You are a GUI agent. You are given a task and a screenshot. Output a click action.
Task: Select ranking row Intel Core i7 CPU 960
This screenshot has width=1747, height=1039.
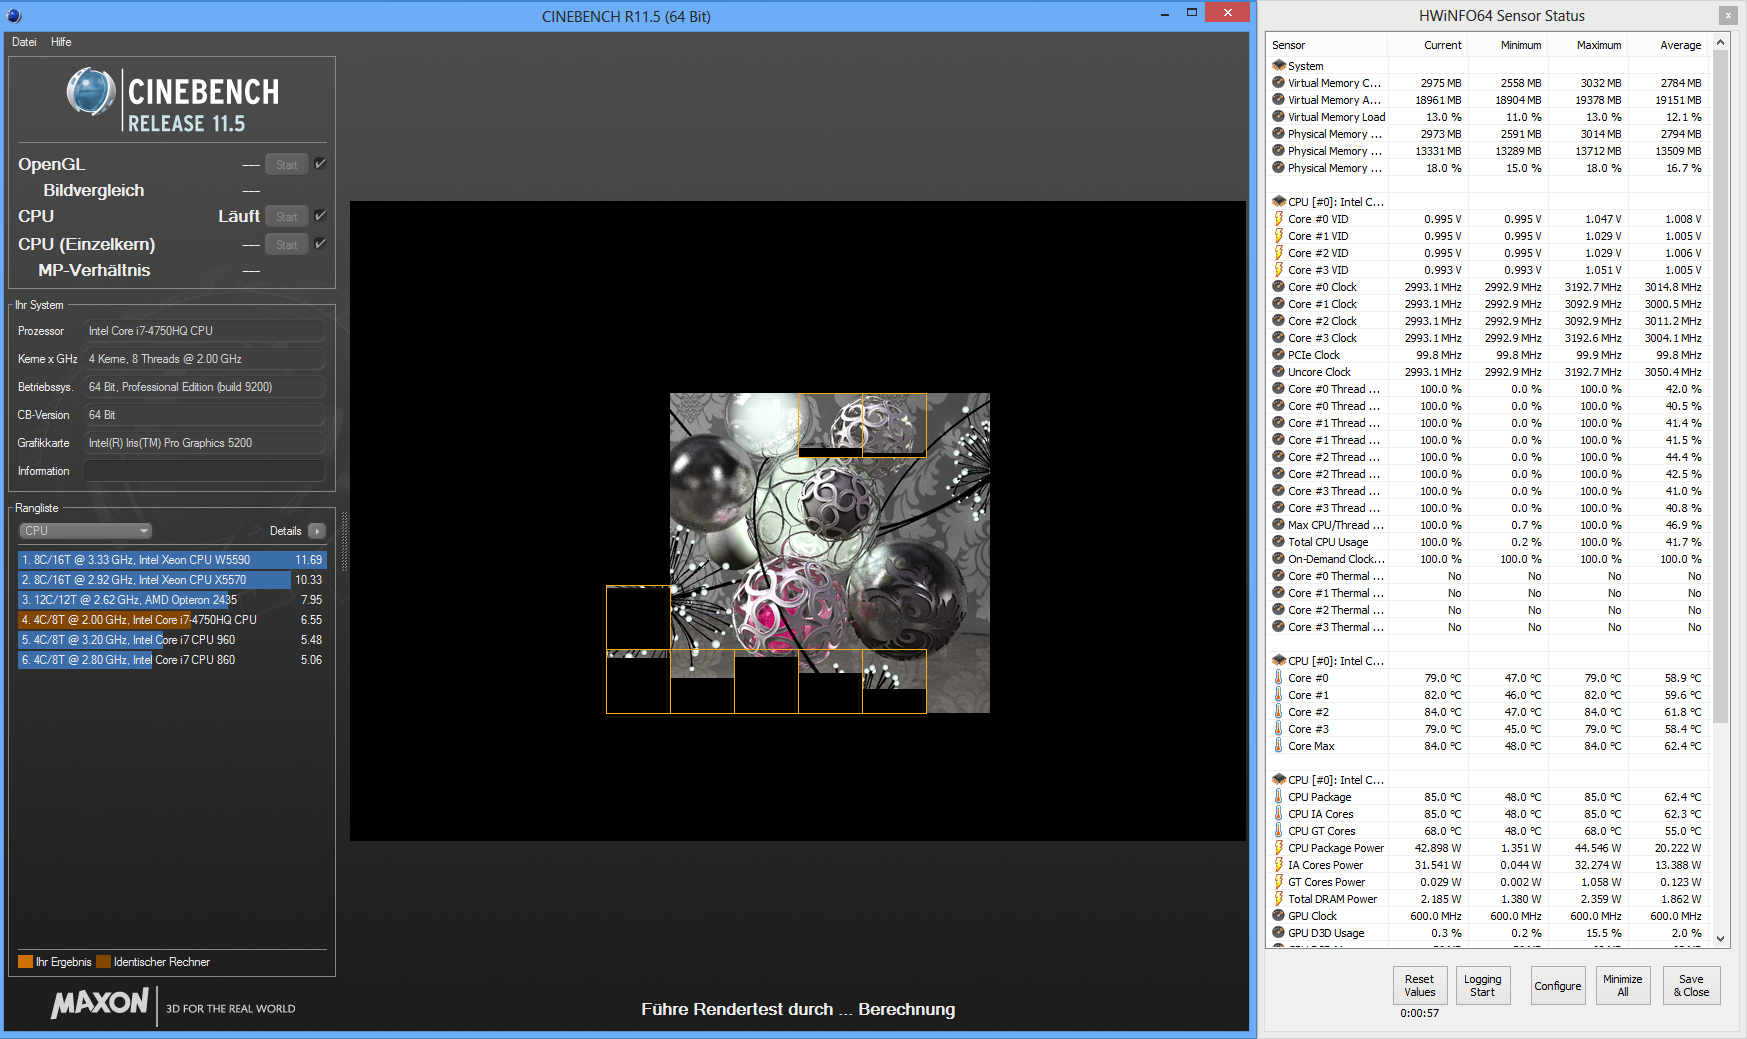(x=172, y=640)
